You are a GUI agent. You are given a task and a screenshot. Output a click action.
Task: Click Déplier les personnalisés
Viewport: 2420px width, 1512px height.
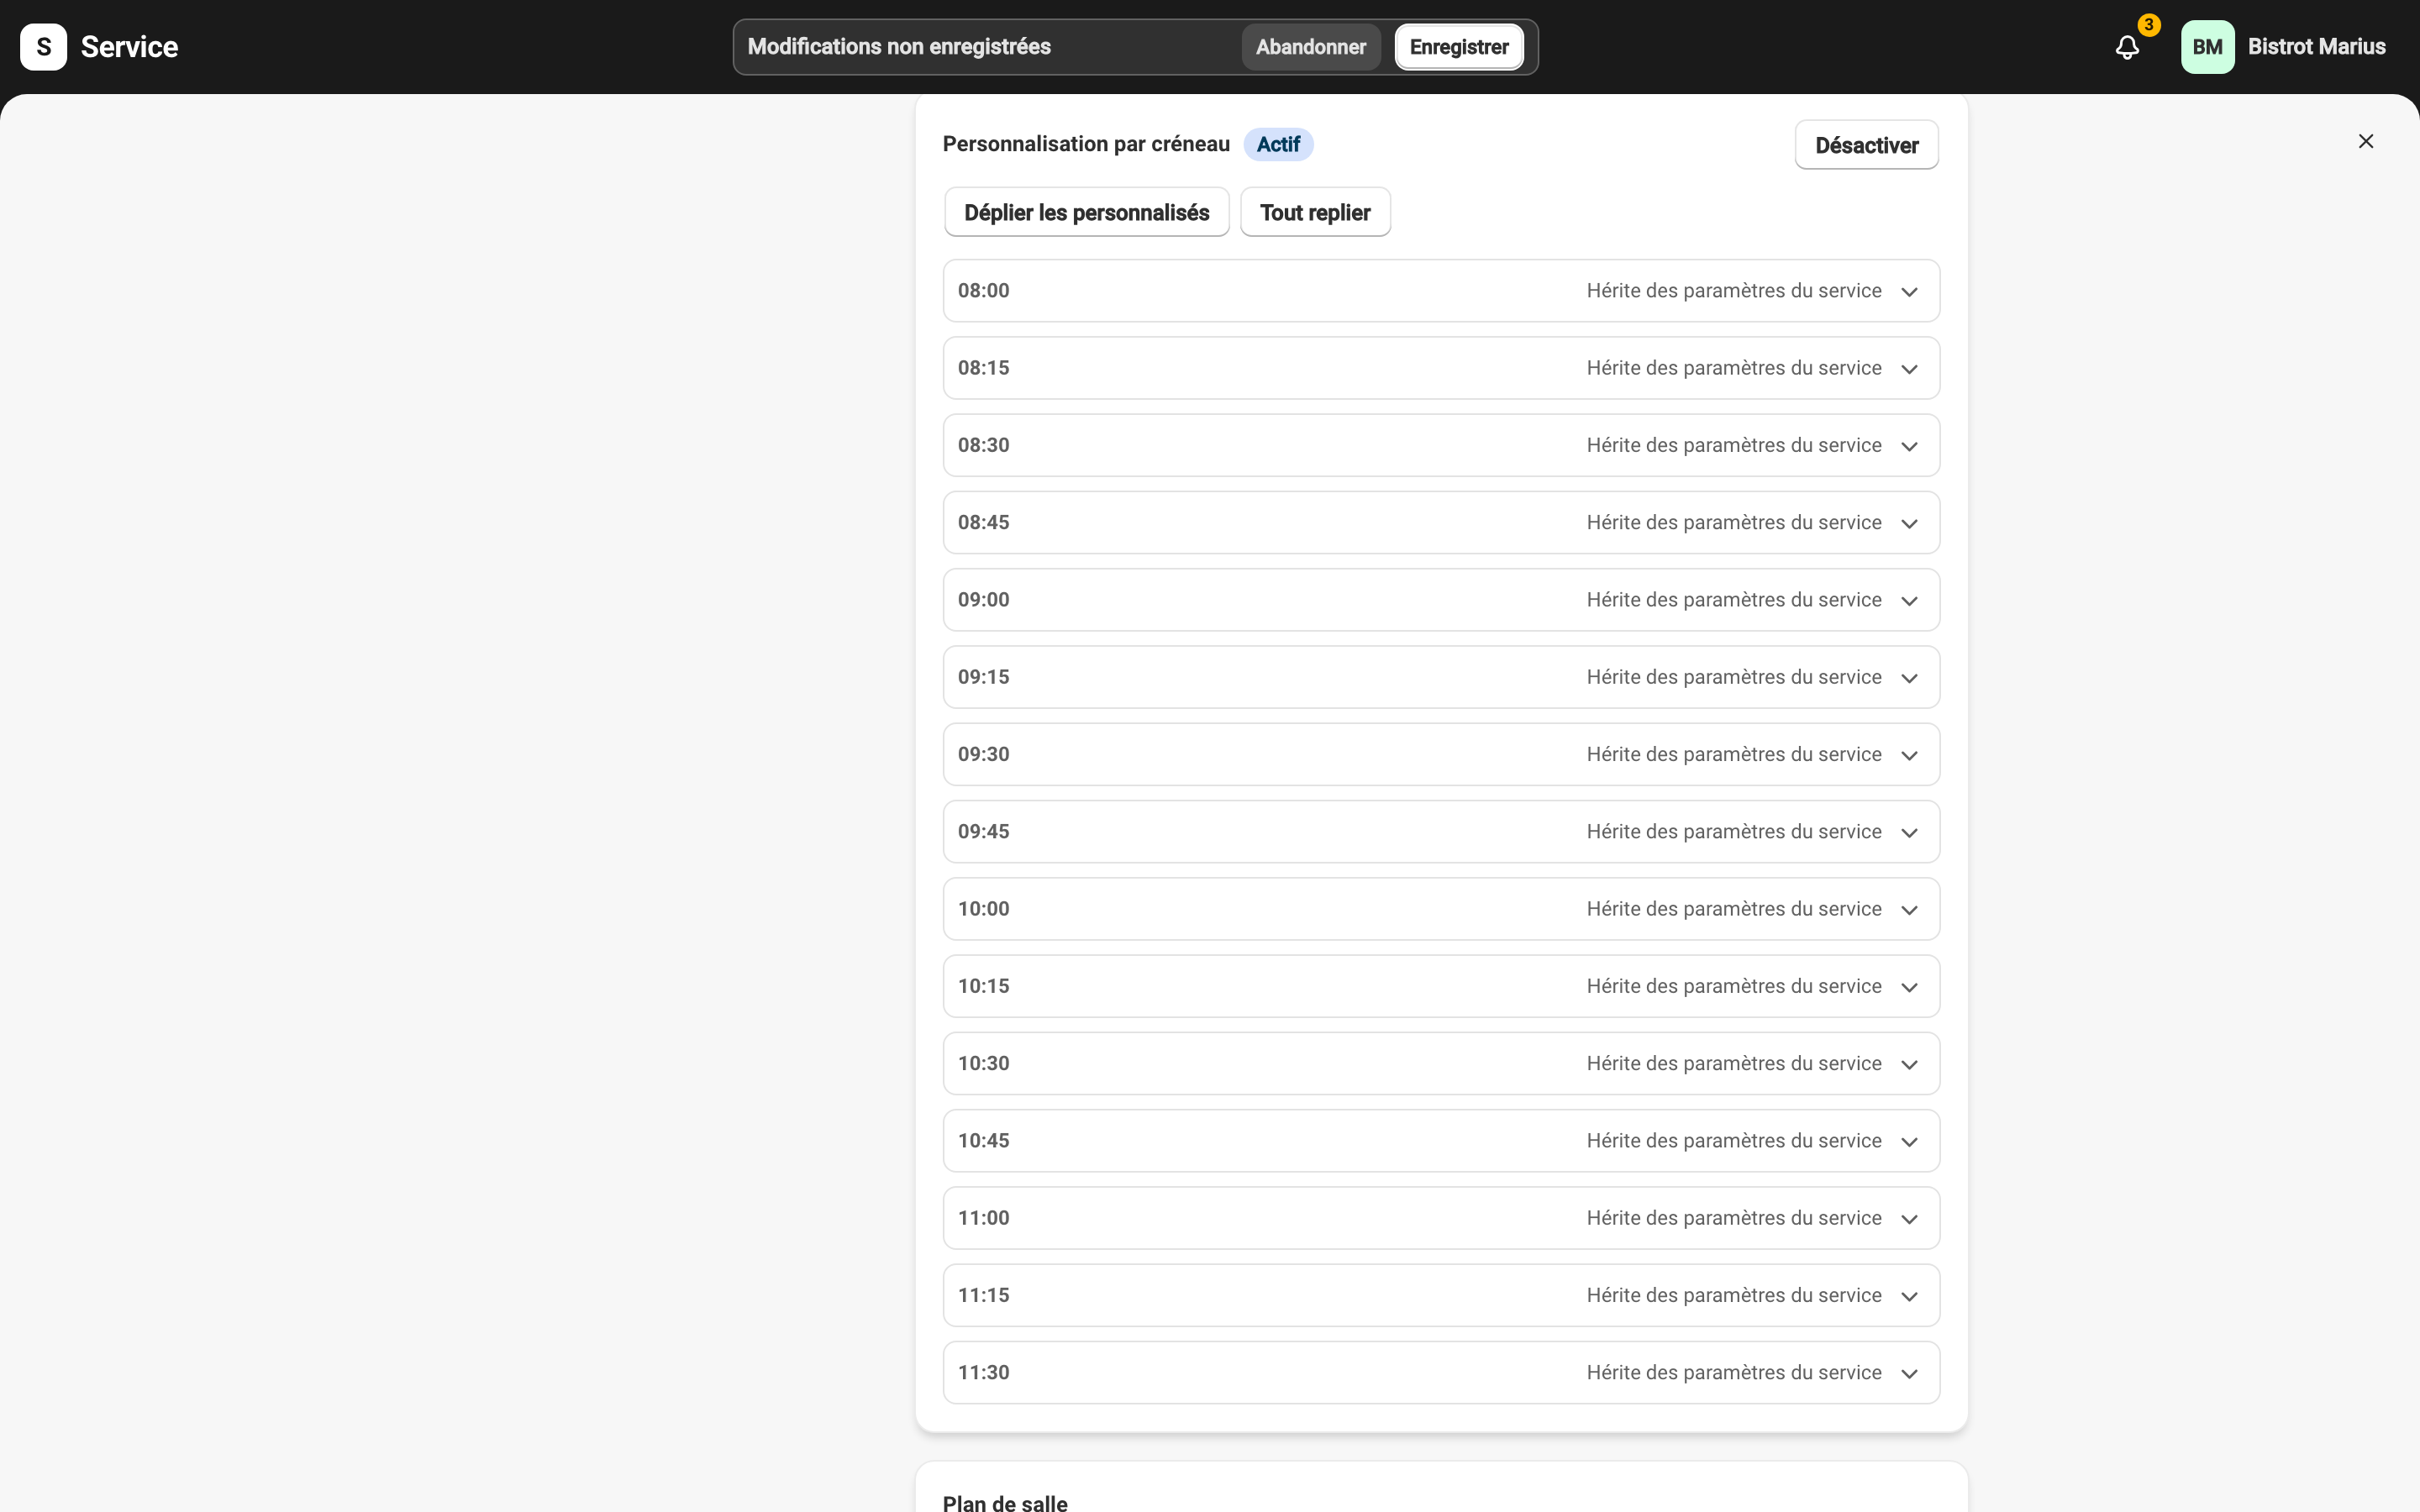[1086, 212]
